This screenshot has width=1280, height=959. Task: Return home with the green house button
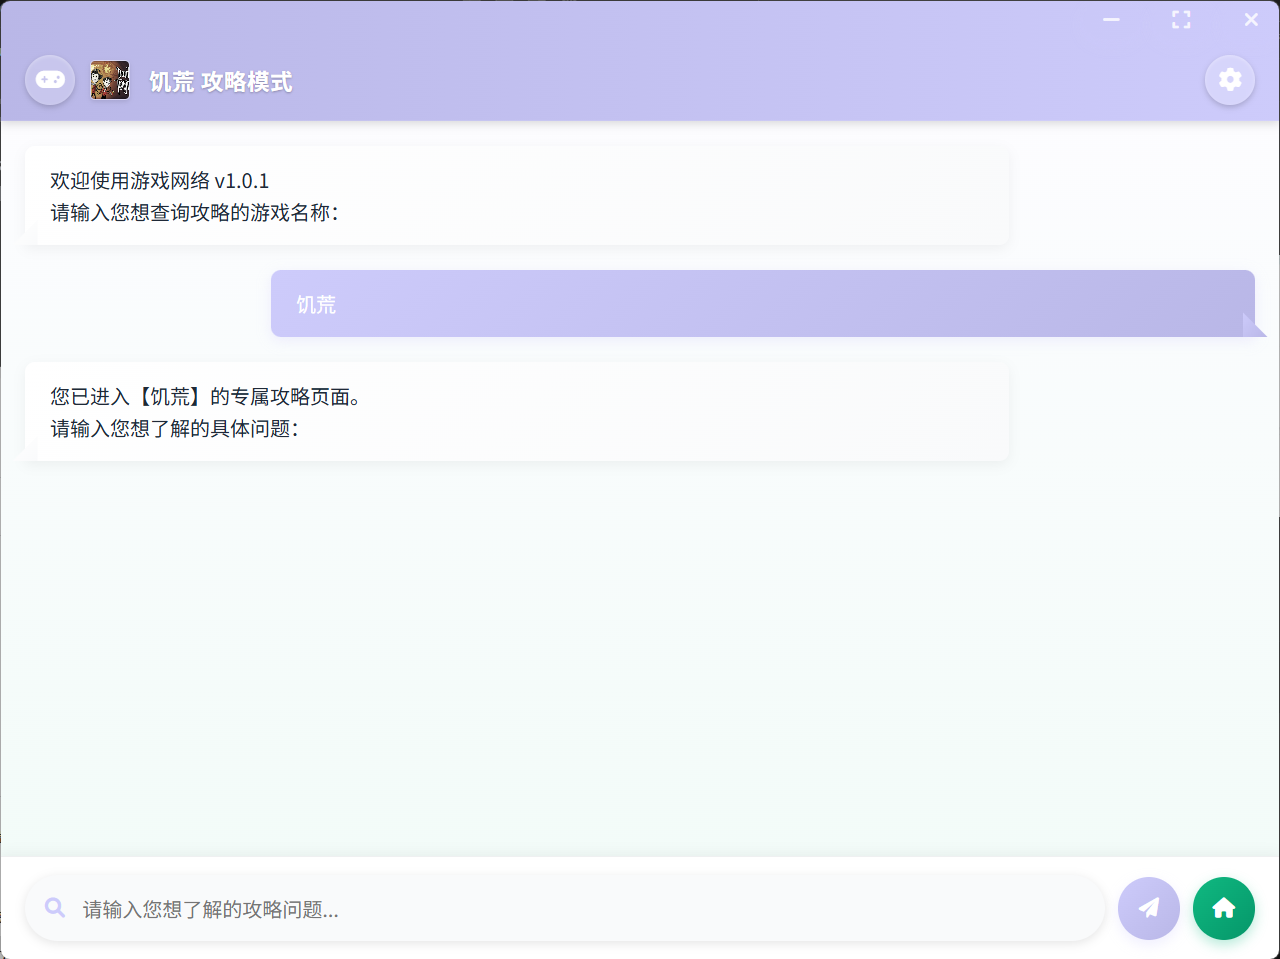tap(1224, 908)
